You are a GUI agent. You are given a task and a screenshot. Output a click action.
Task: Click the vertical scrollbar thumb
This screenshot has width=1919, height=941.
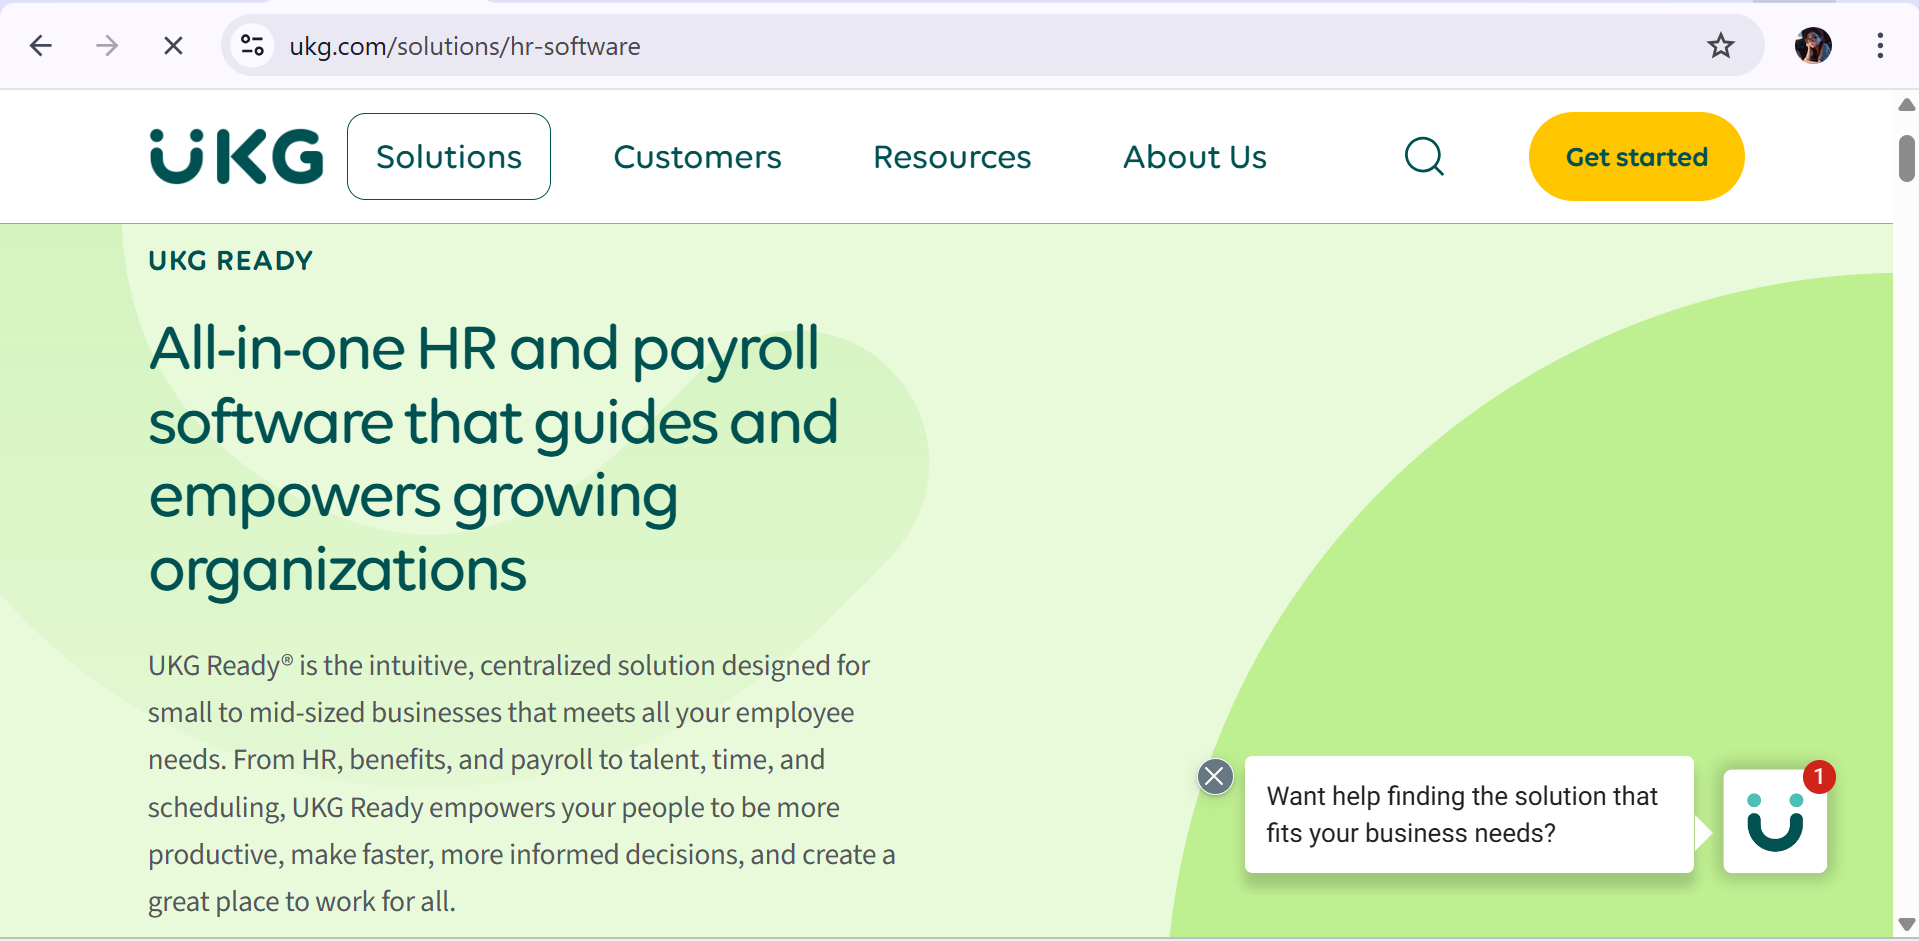coord(1906,158)
